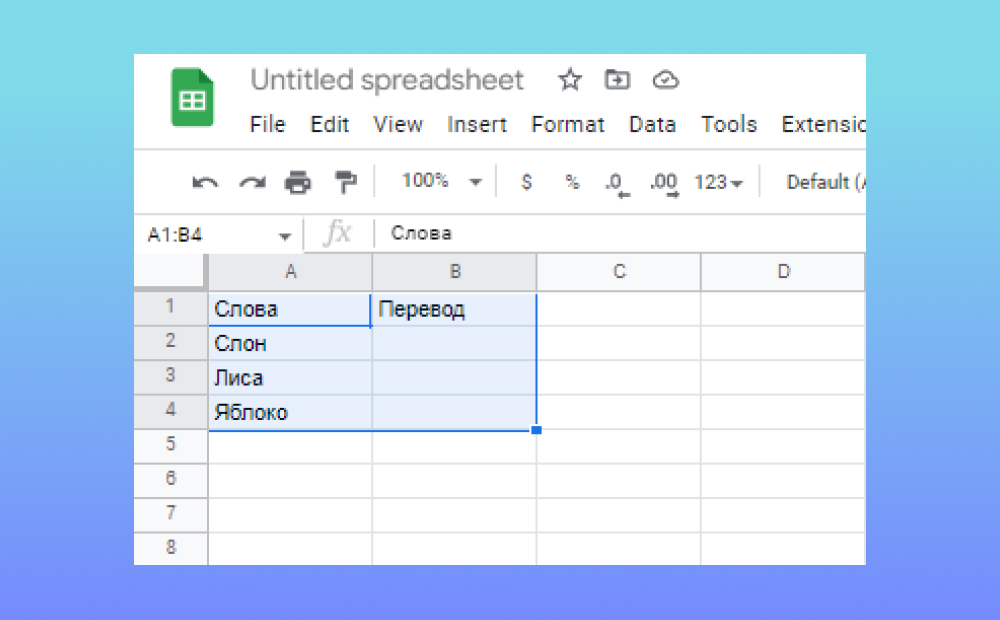Image resolution: width=1000 pixels, height=620 pixels.
Task: Activate the Paint format tool
Action: 346,182
